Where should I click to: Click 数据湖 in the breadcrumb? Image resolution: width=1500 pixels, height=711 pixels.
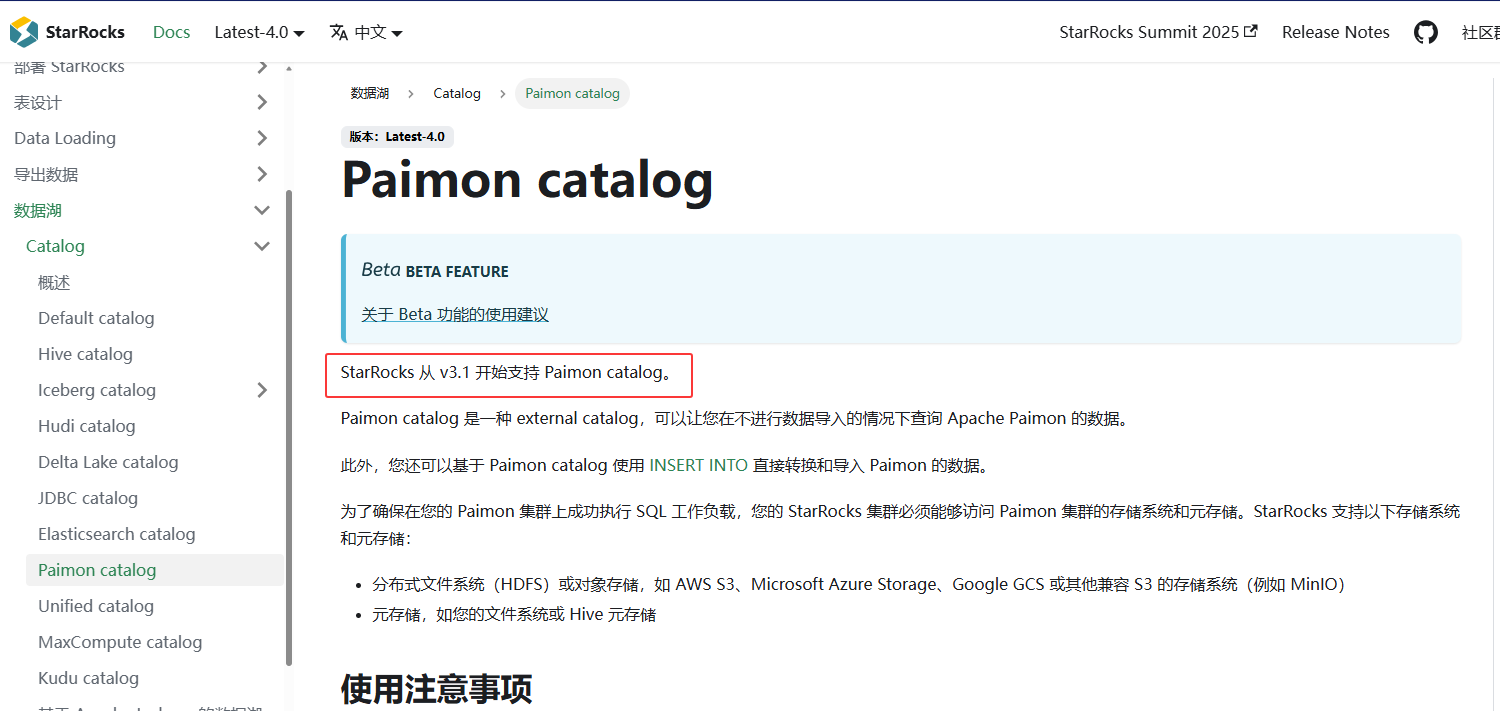(369, 93)
